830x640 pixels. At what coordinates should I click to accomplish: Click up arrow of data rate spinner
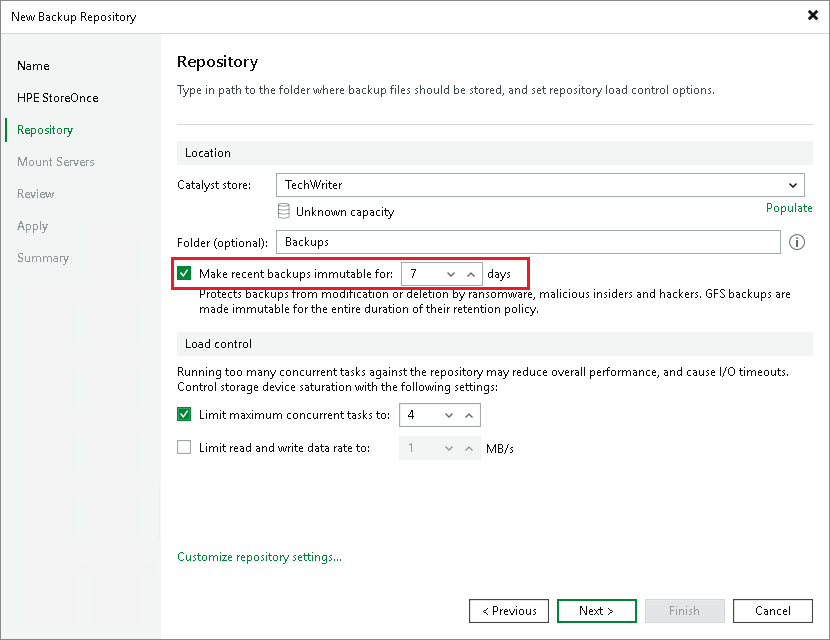tap(468, 448)
